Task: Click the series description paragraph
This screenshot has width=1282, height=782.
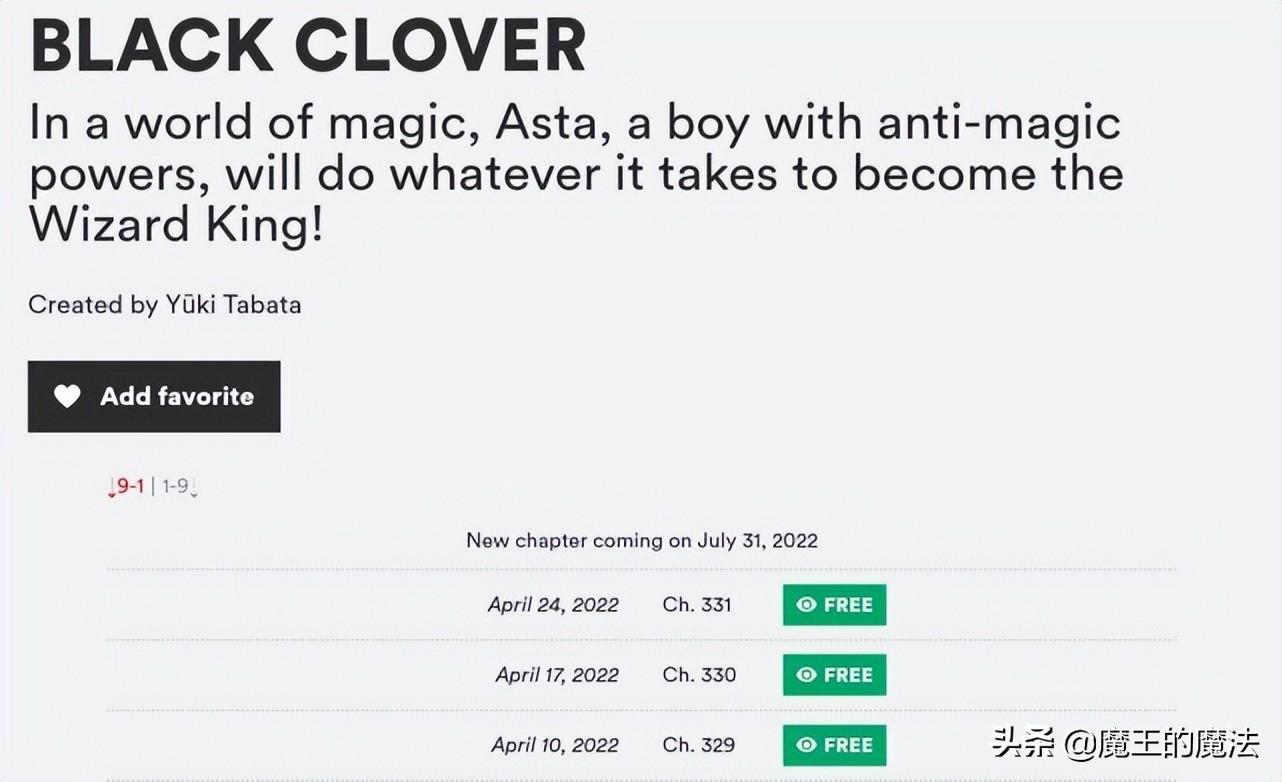Action: (x=575, y=175)
